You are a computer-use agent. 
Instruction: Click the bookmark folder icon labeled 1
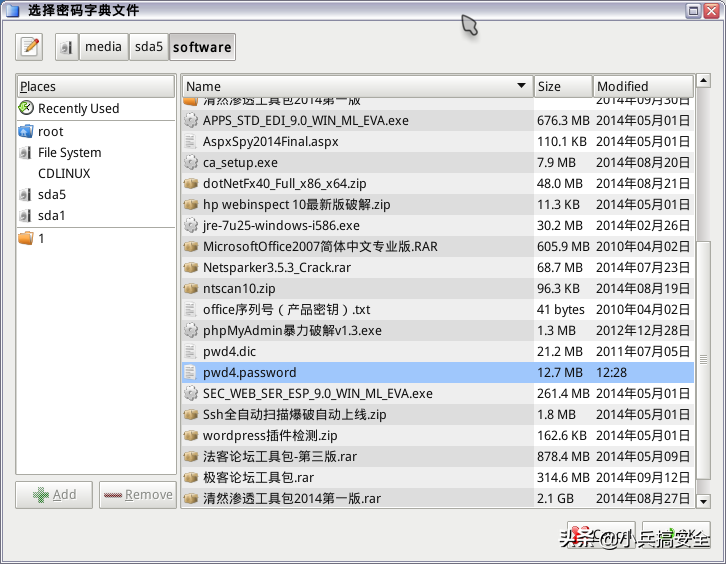(26, 238)
